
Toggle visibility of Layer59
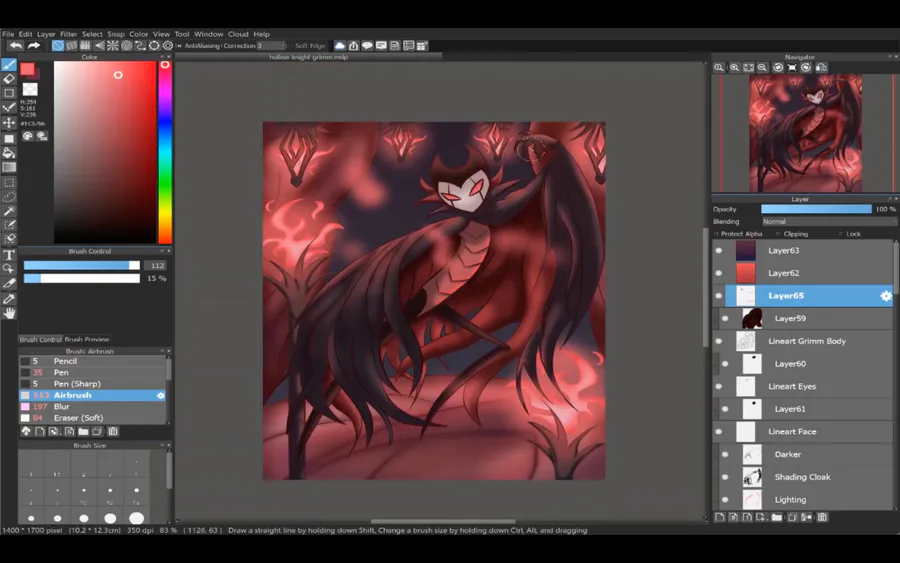click(726, 319)
